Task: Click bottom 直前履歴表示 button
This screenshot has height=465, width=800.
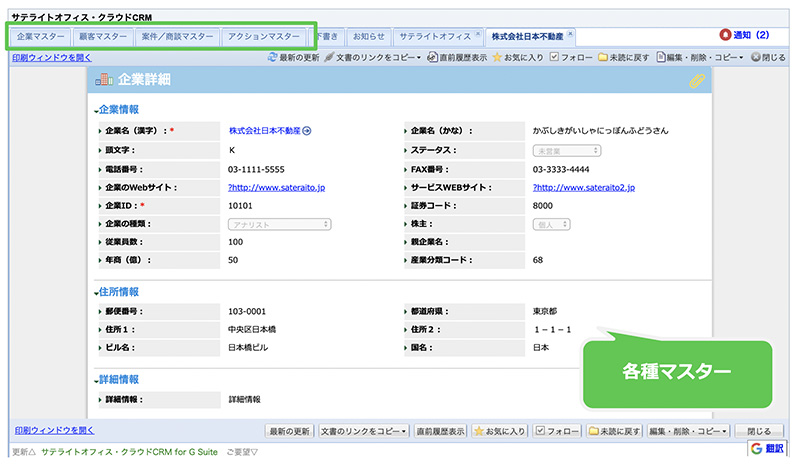Action: (x=440, y=431)
